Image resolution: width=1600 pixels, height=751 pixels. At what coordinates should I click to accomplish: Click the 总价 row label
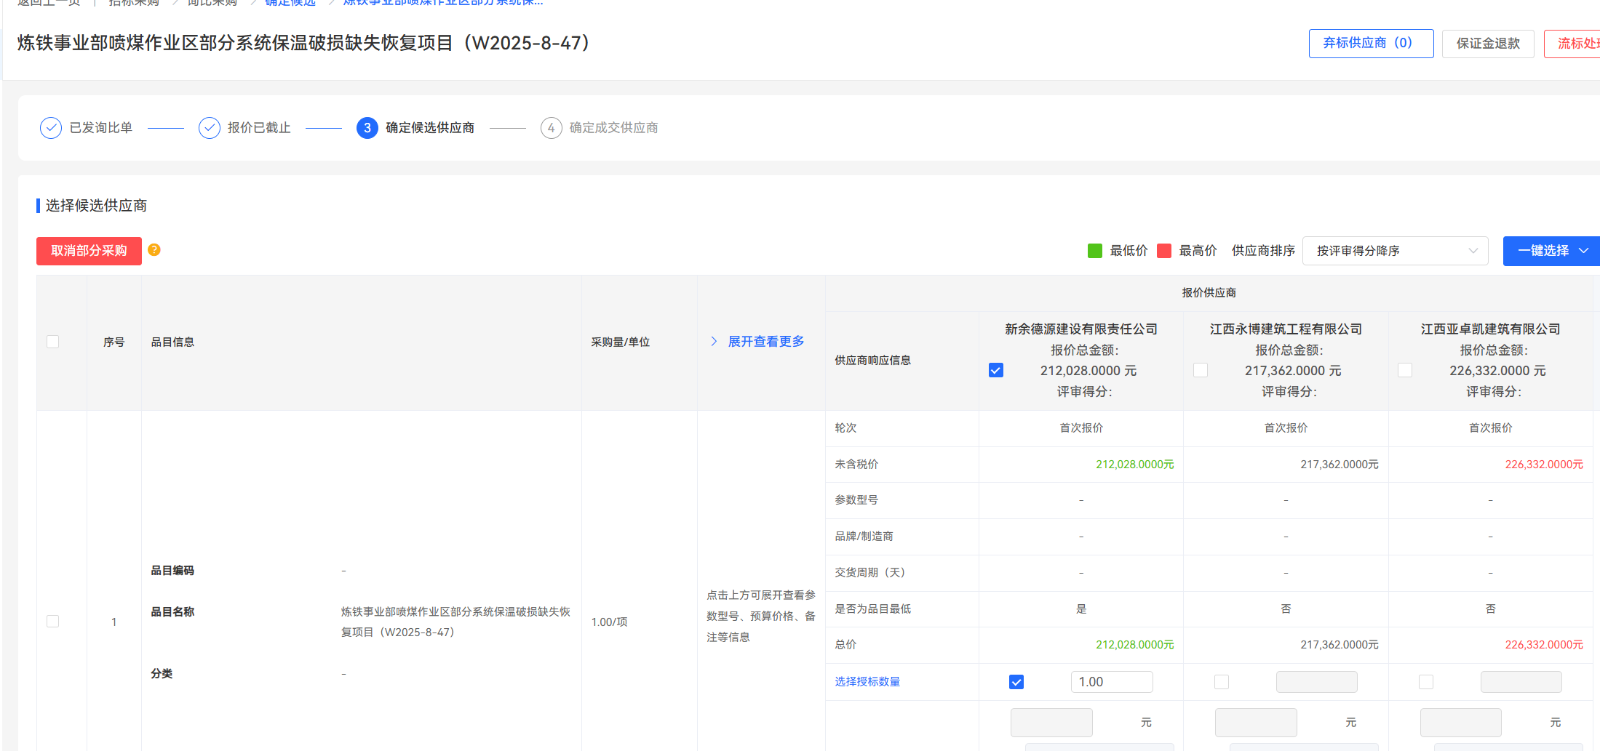(x=846, y=645)
